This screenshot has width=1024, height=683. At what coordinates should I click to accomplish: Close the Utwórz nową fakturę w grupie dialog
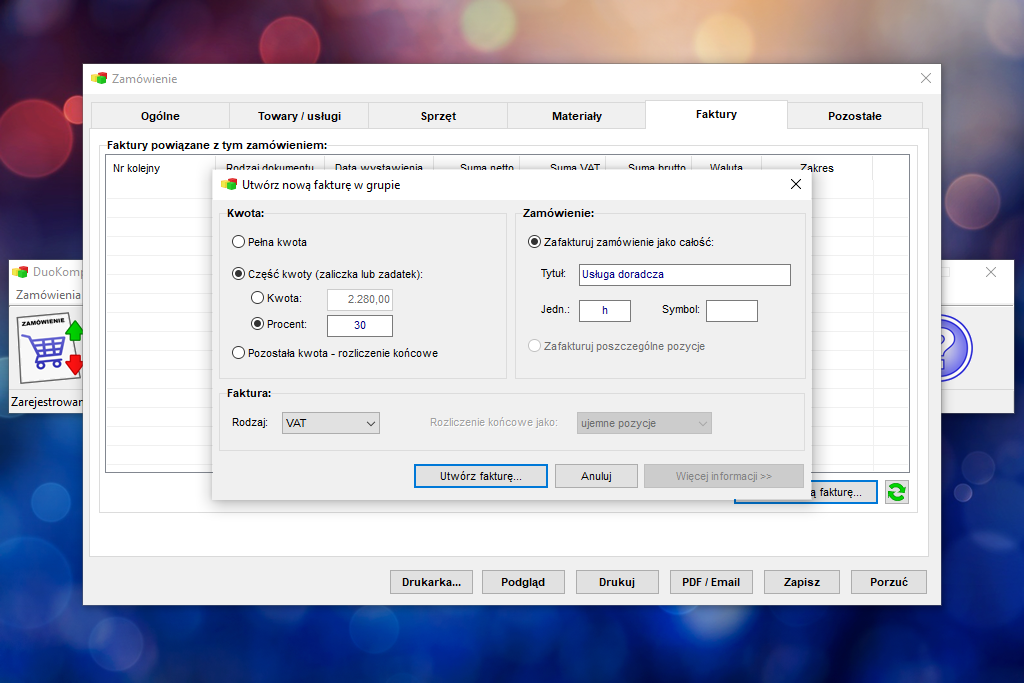point(795,184)
